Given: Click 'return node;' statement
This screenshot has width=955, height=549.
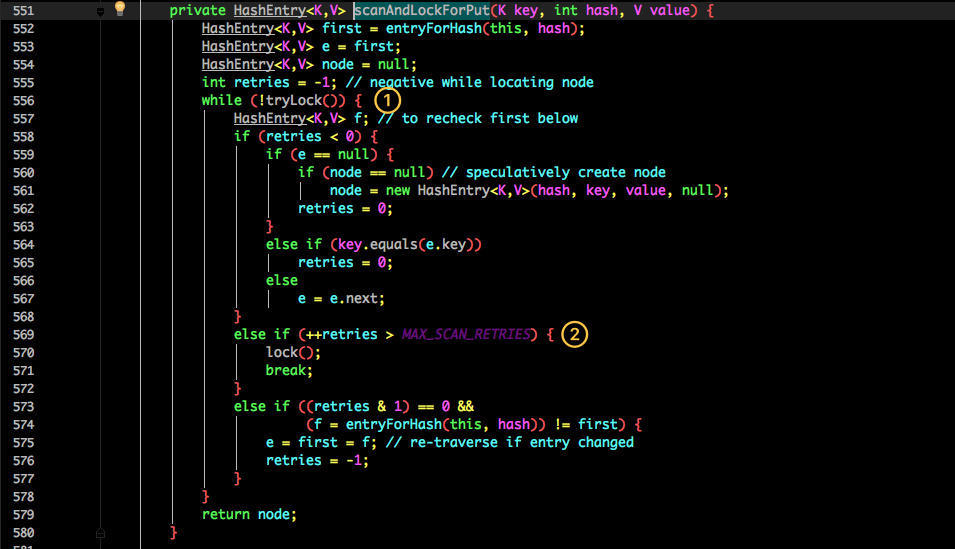Looking at the screenshot, I should pos(249,514).
